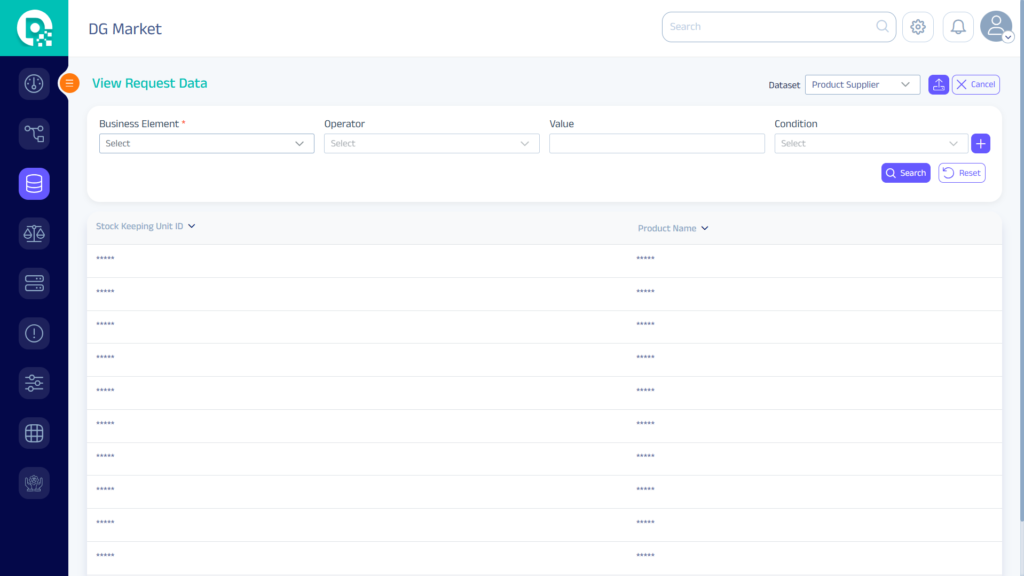Click into the Value input field
Screen dimensions: 1024x576
(656, 144)
